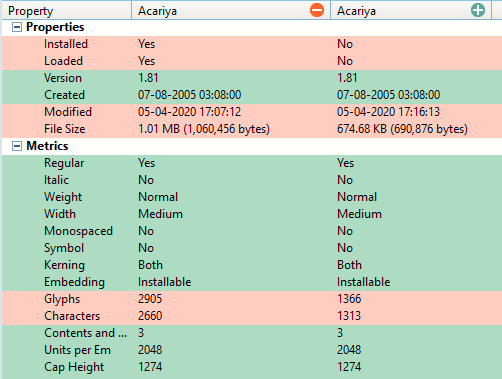Screen dimensions: 502x379
Task: Select the Version row
Action: click(x=252, y=78)
